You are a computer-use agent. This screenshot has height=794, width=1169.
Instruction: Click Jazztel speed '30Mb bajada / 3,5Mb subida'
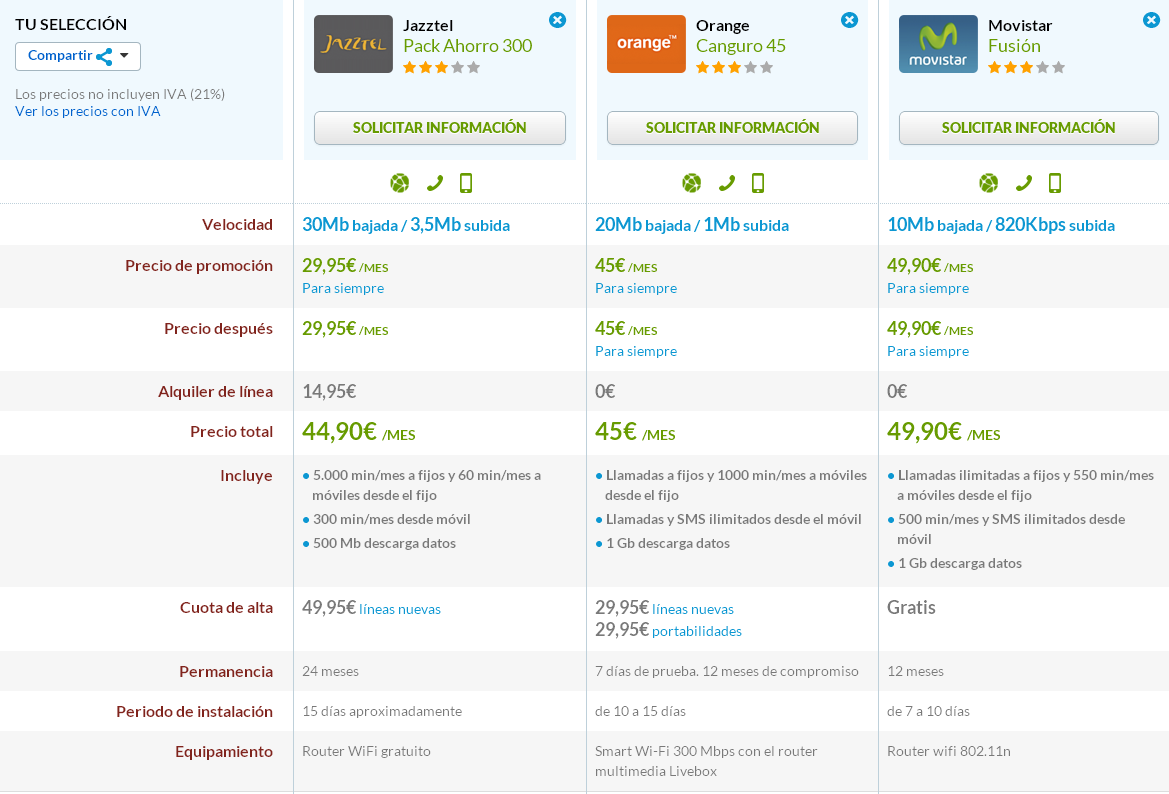coord(406,225)
